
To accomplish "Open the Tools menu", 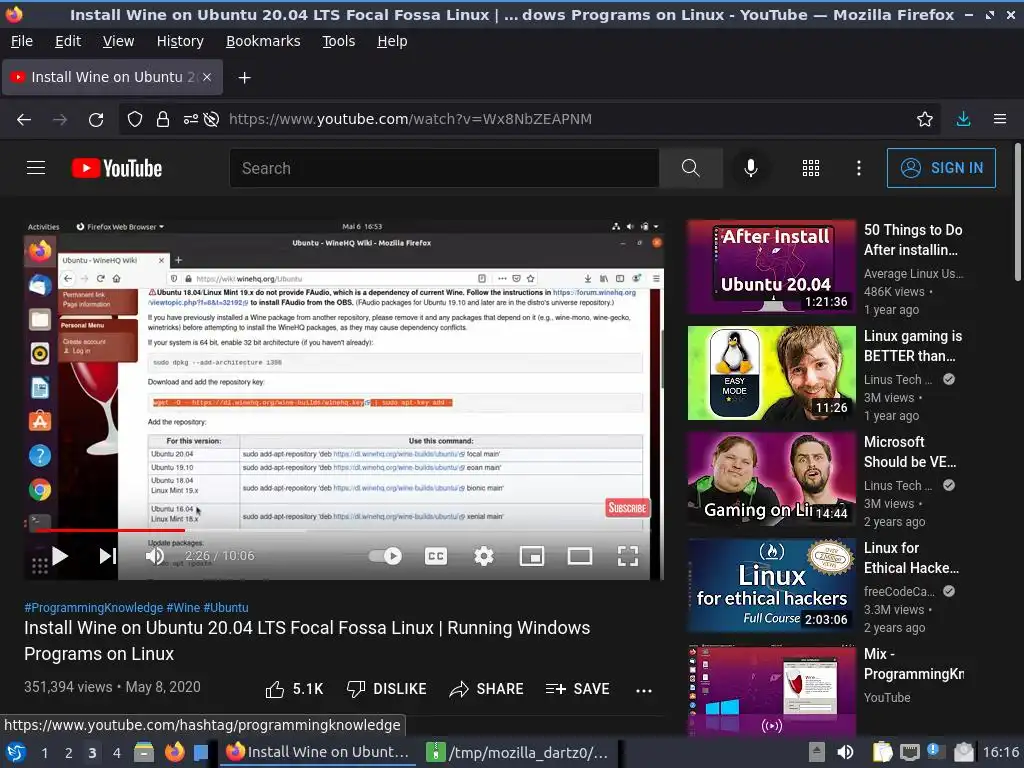I will pyautogui.click(x=338, y=41).
